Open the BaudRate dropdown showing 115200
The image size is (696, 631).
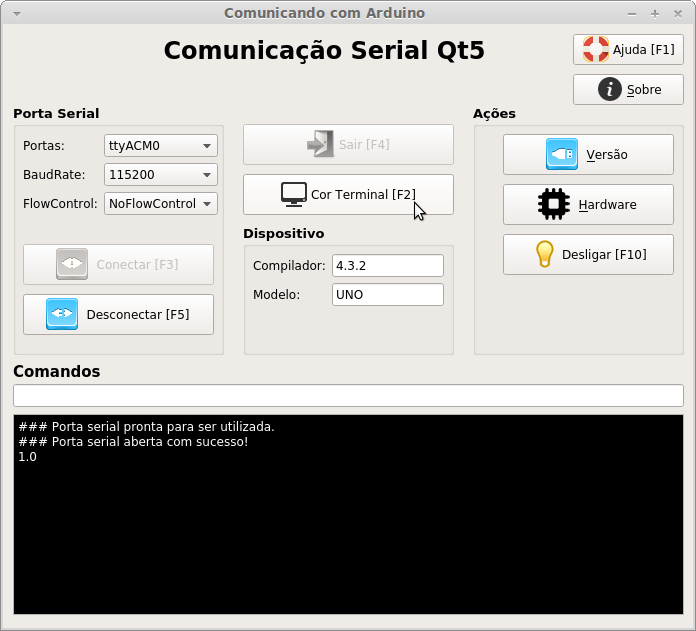coord(160,175)
